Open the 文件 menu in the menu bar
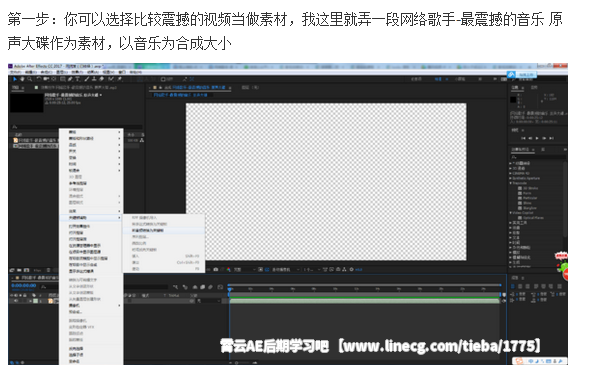 pyautogui.click(x=15, y=72)
